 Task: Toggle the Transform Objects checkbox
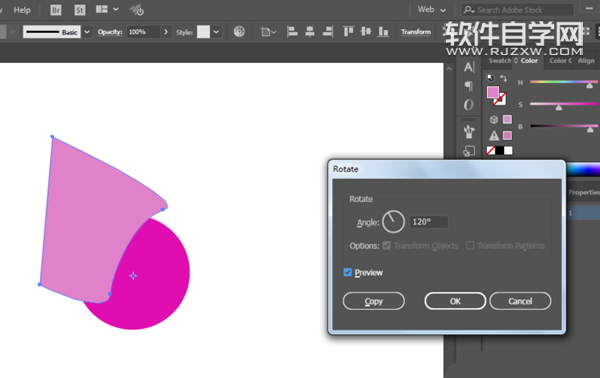[x=386, y=246]
